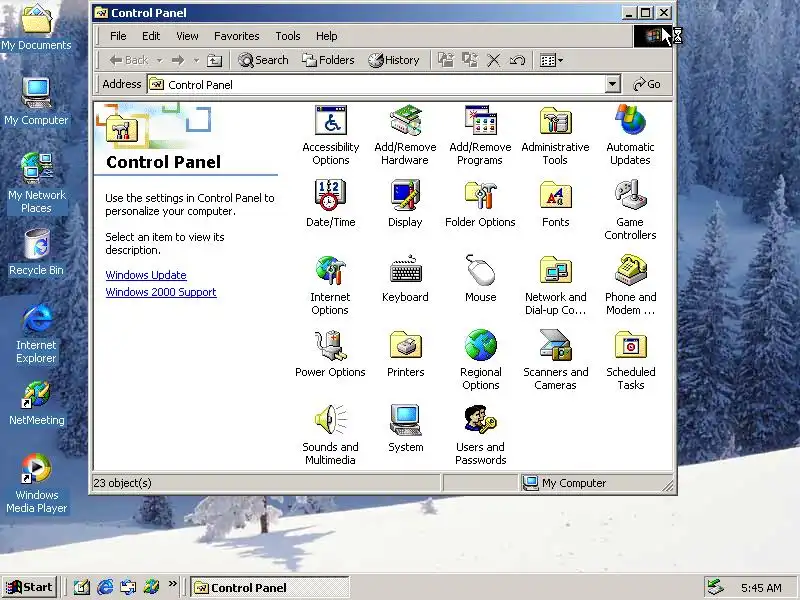The image size is (800, 600).
Task: Follow the Windows Update link
Action: [146, 275]
